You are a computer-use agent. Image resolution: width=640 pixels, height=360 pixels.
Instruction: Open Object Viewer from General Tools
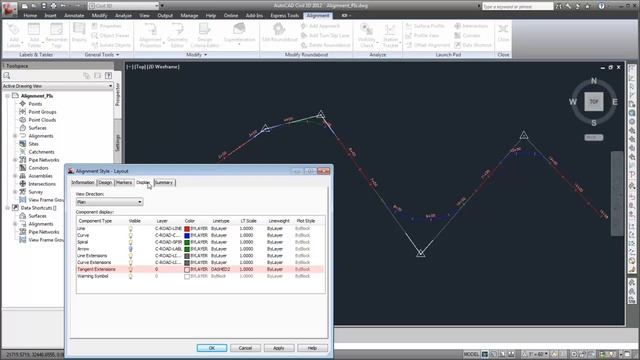[110, 36]
